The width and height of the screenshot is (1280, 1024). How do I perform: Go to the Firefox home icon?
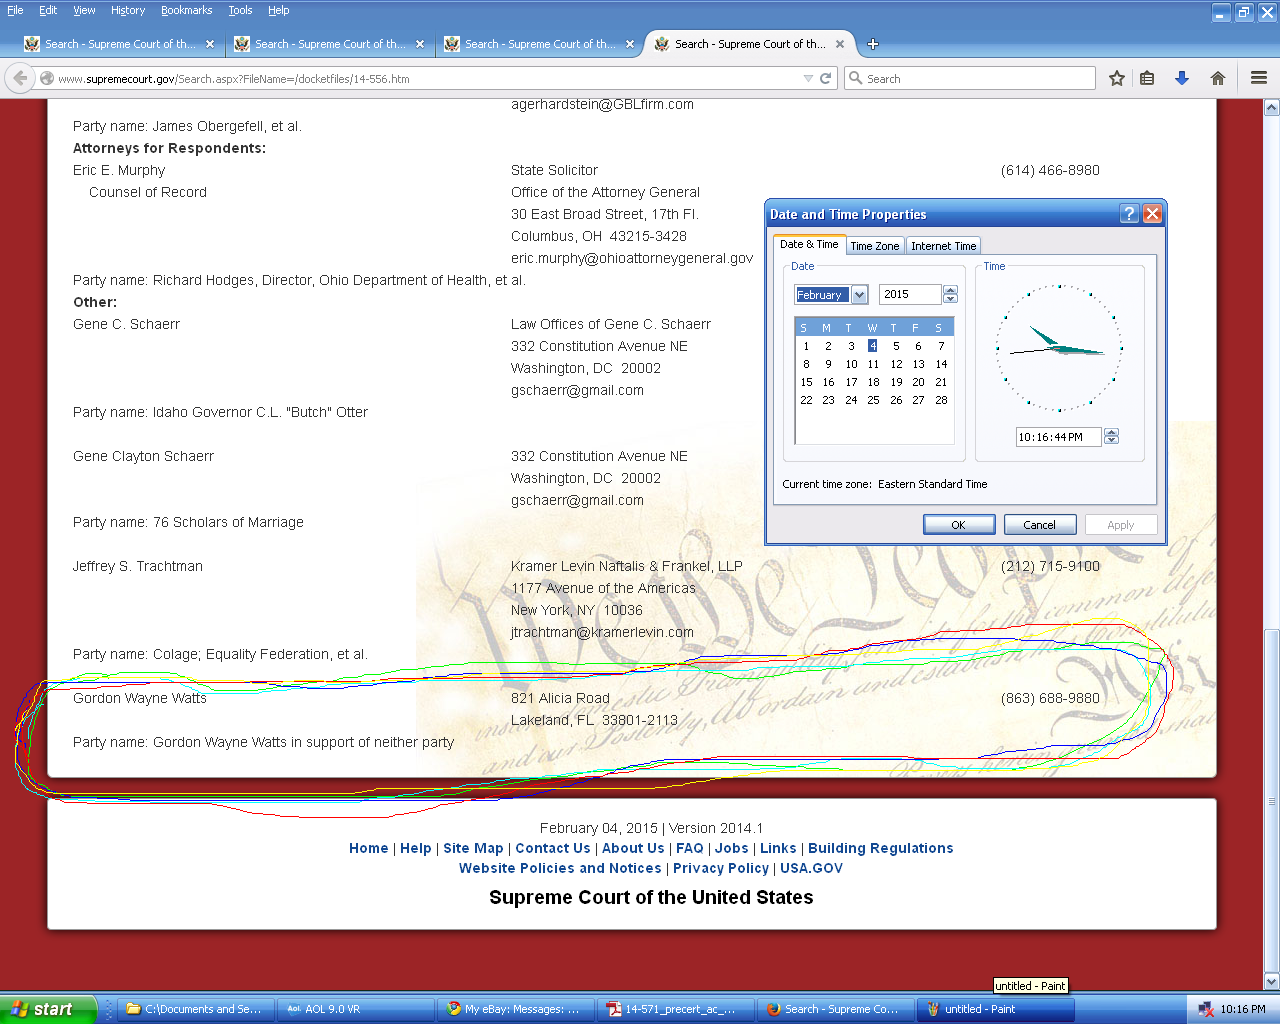1217,78
